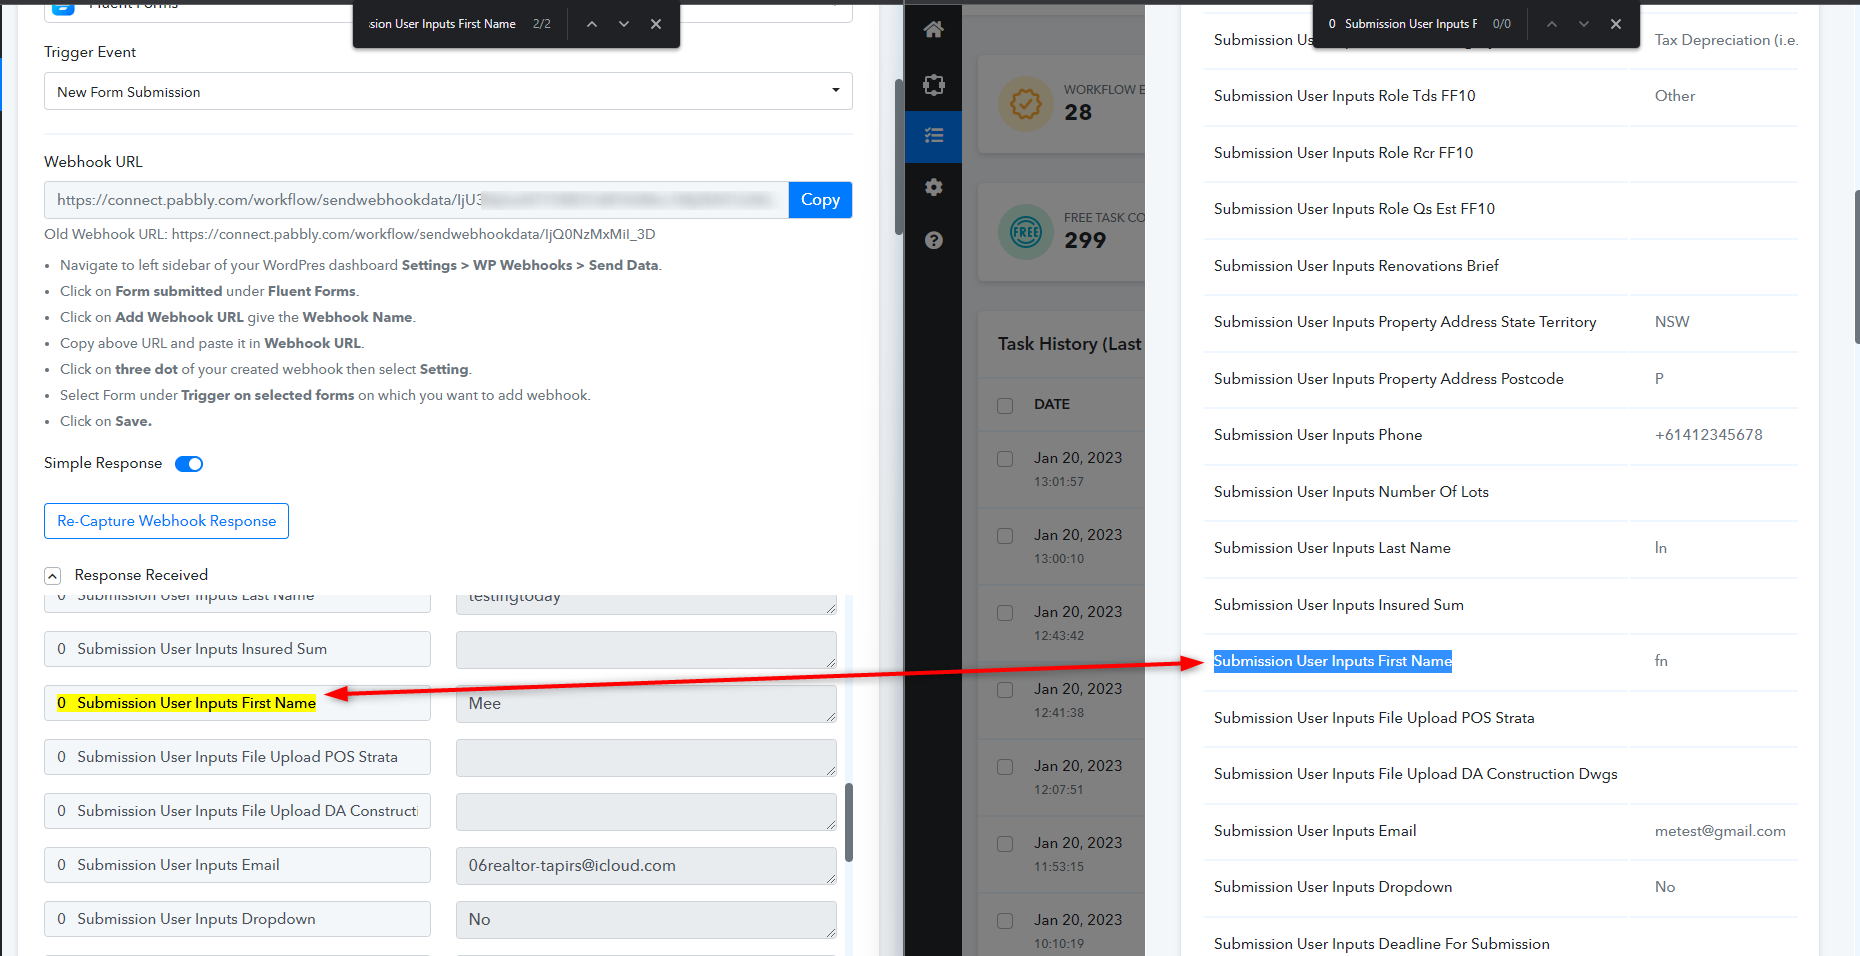Go to previous match in left find bar
1860x956 pixels.
tap(592, 24)
